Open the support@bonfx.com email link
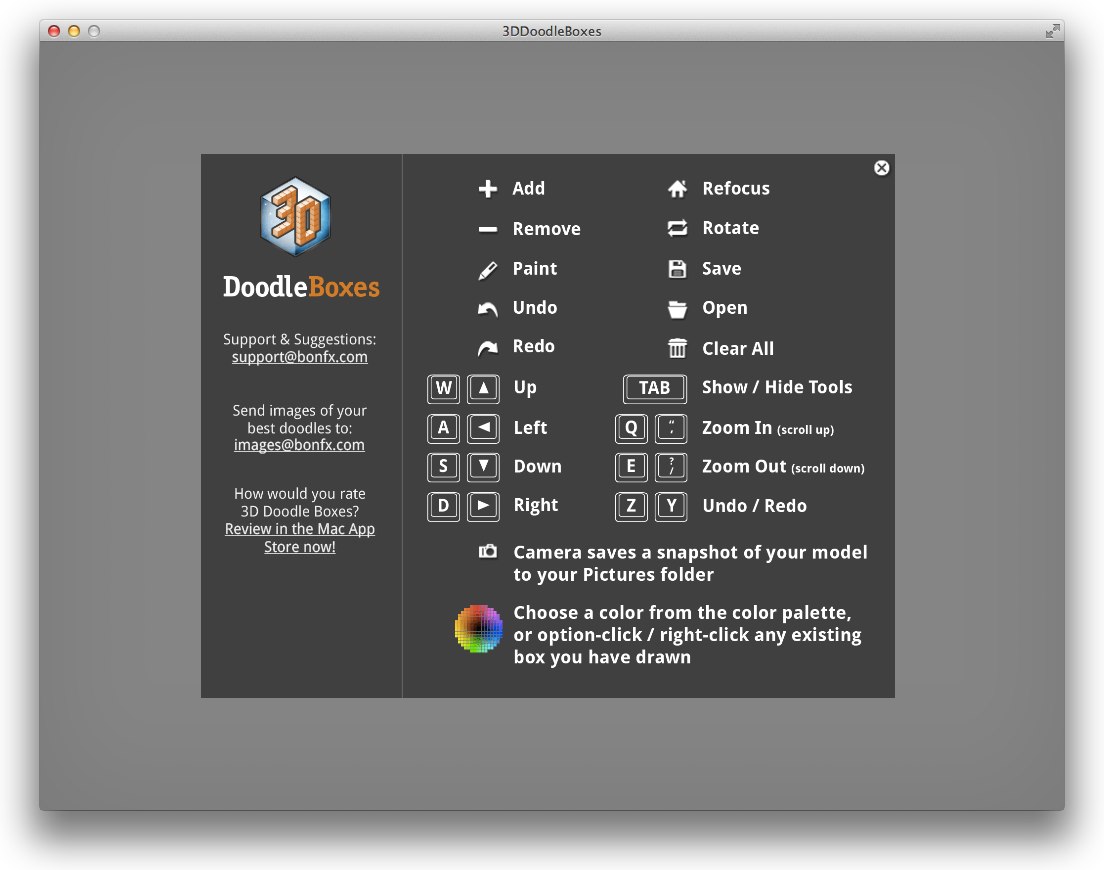 300,357
